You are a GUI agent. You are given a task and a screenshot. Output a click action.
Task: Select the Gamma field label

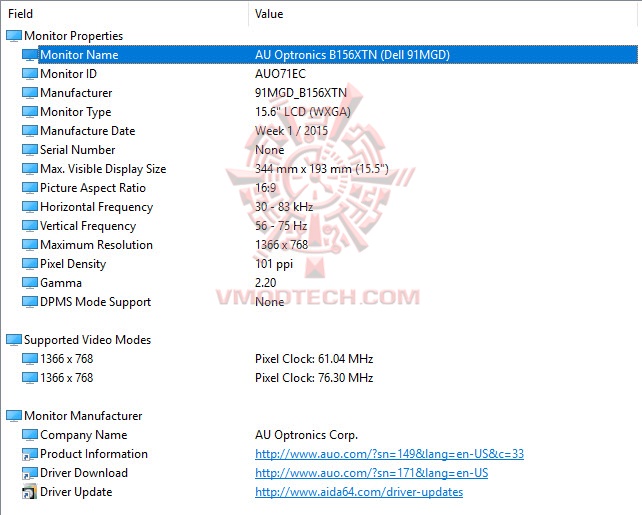tap(61, 283)
